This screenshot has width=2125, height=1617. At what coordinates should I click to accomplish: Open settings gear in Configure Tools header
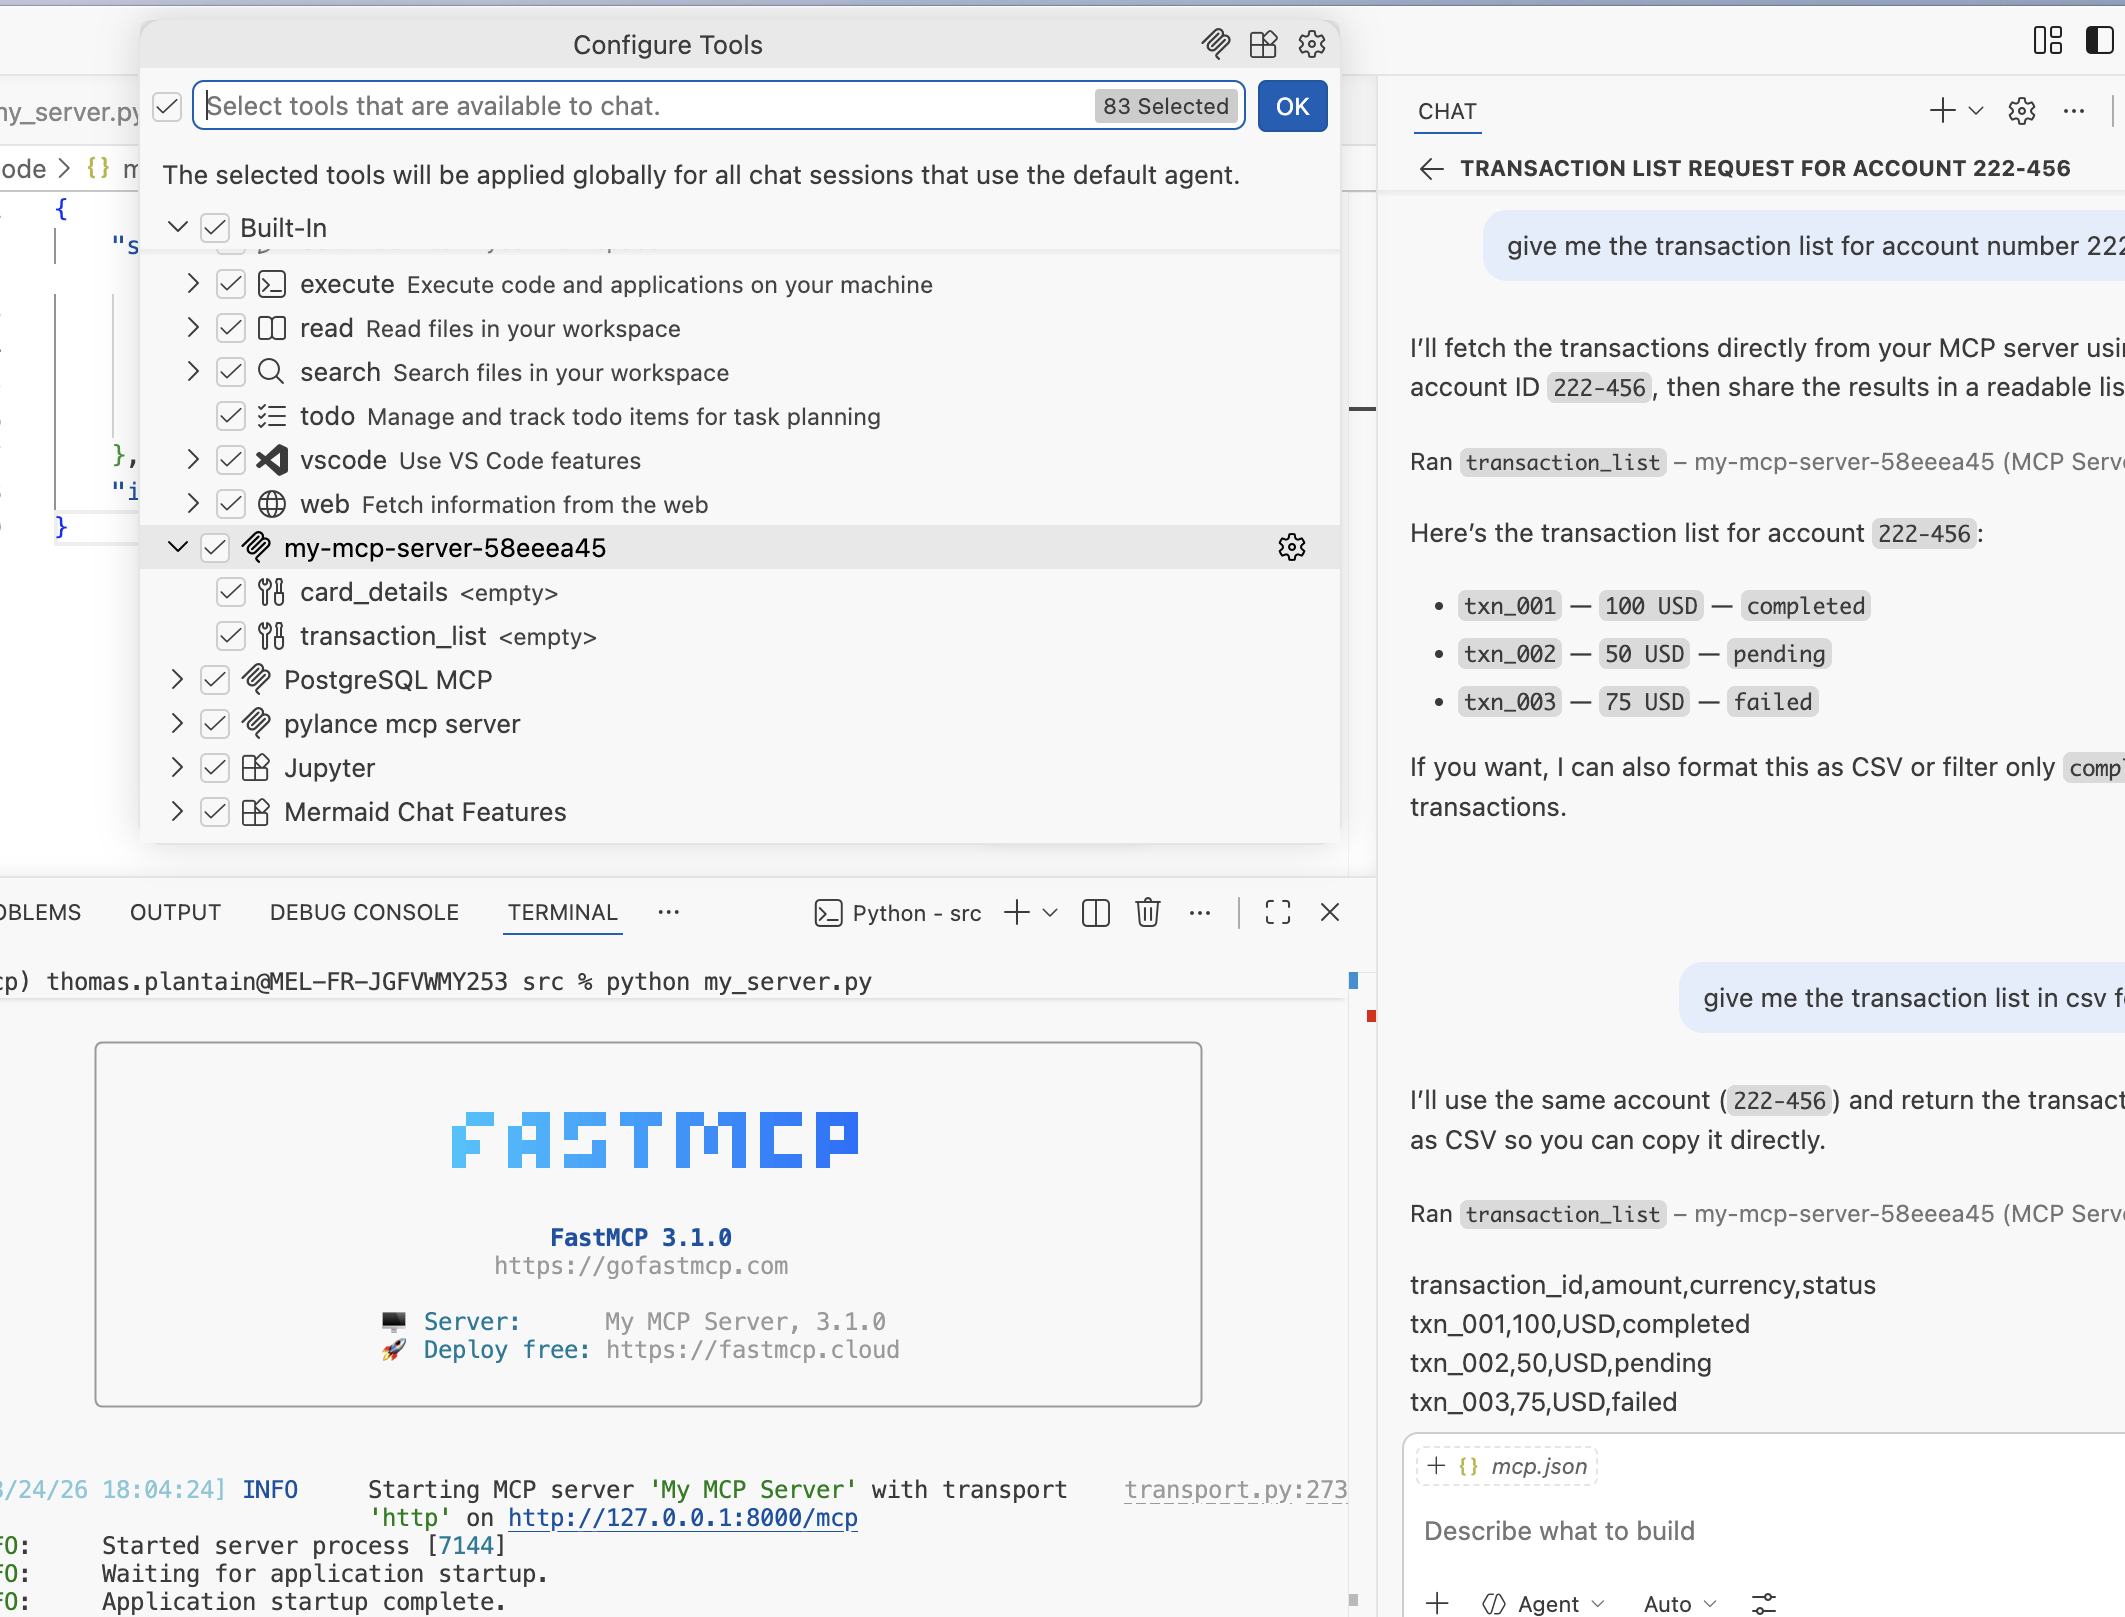tap(1312, 44)
